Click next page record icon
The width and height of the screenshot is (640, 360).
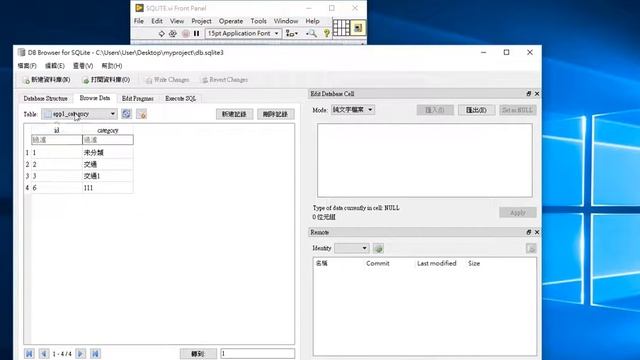pos(81,353)
